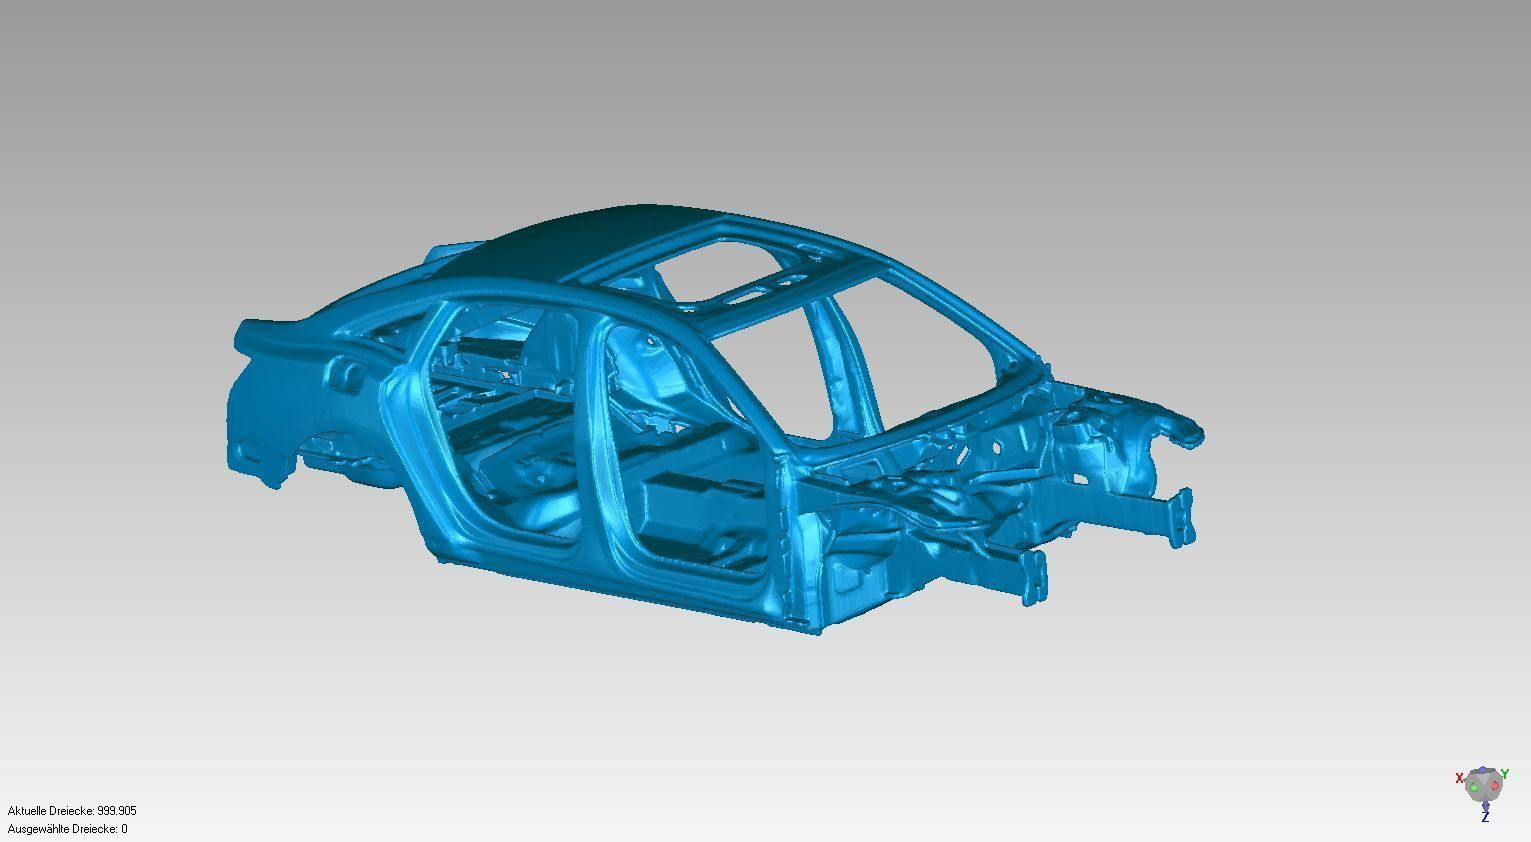Click the green Y axis label on gizmo
Screen dimensions: 1531x842
pos(1505,774)
